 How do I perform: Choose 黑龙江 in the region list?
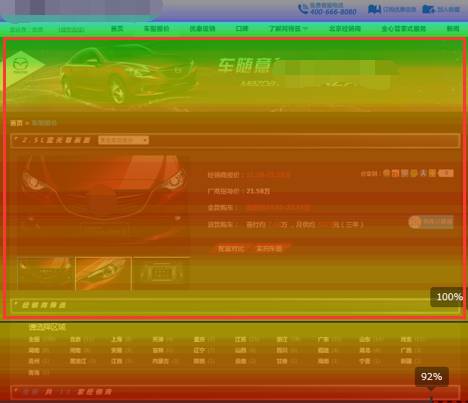[x=78, y=361]
